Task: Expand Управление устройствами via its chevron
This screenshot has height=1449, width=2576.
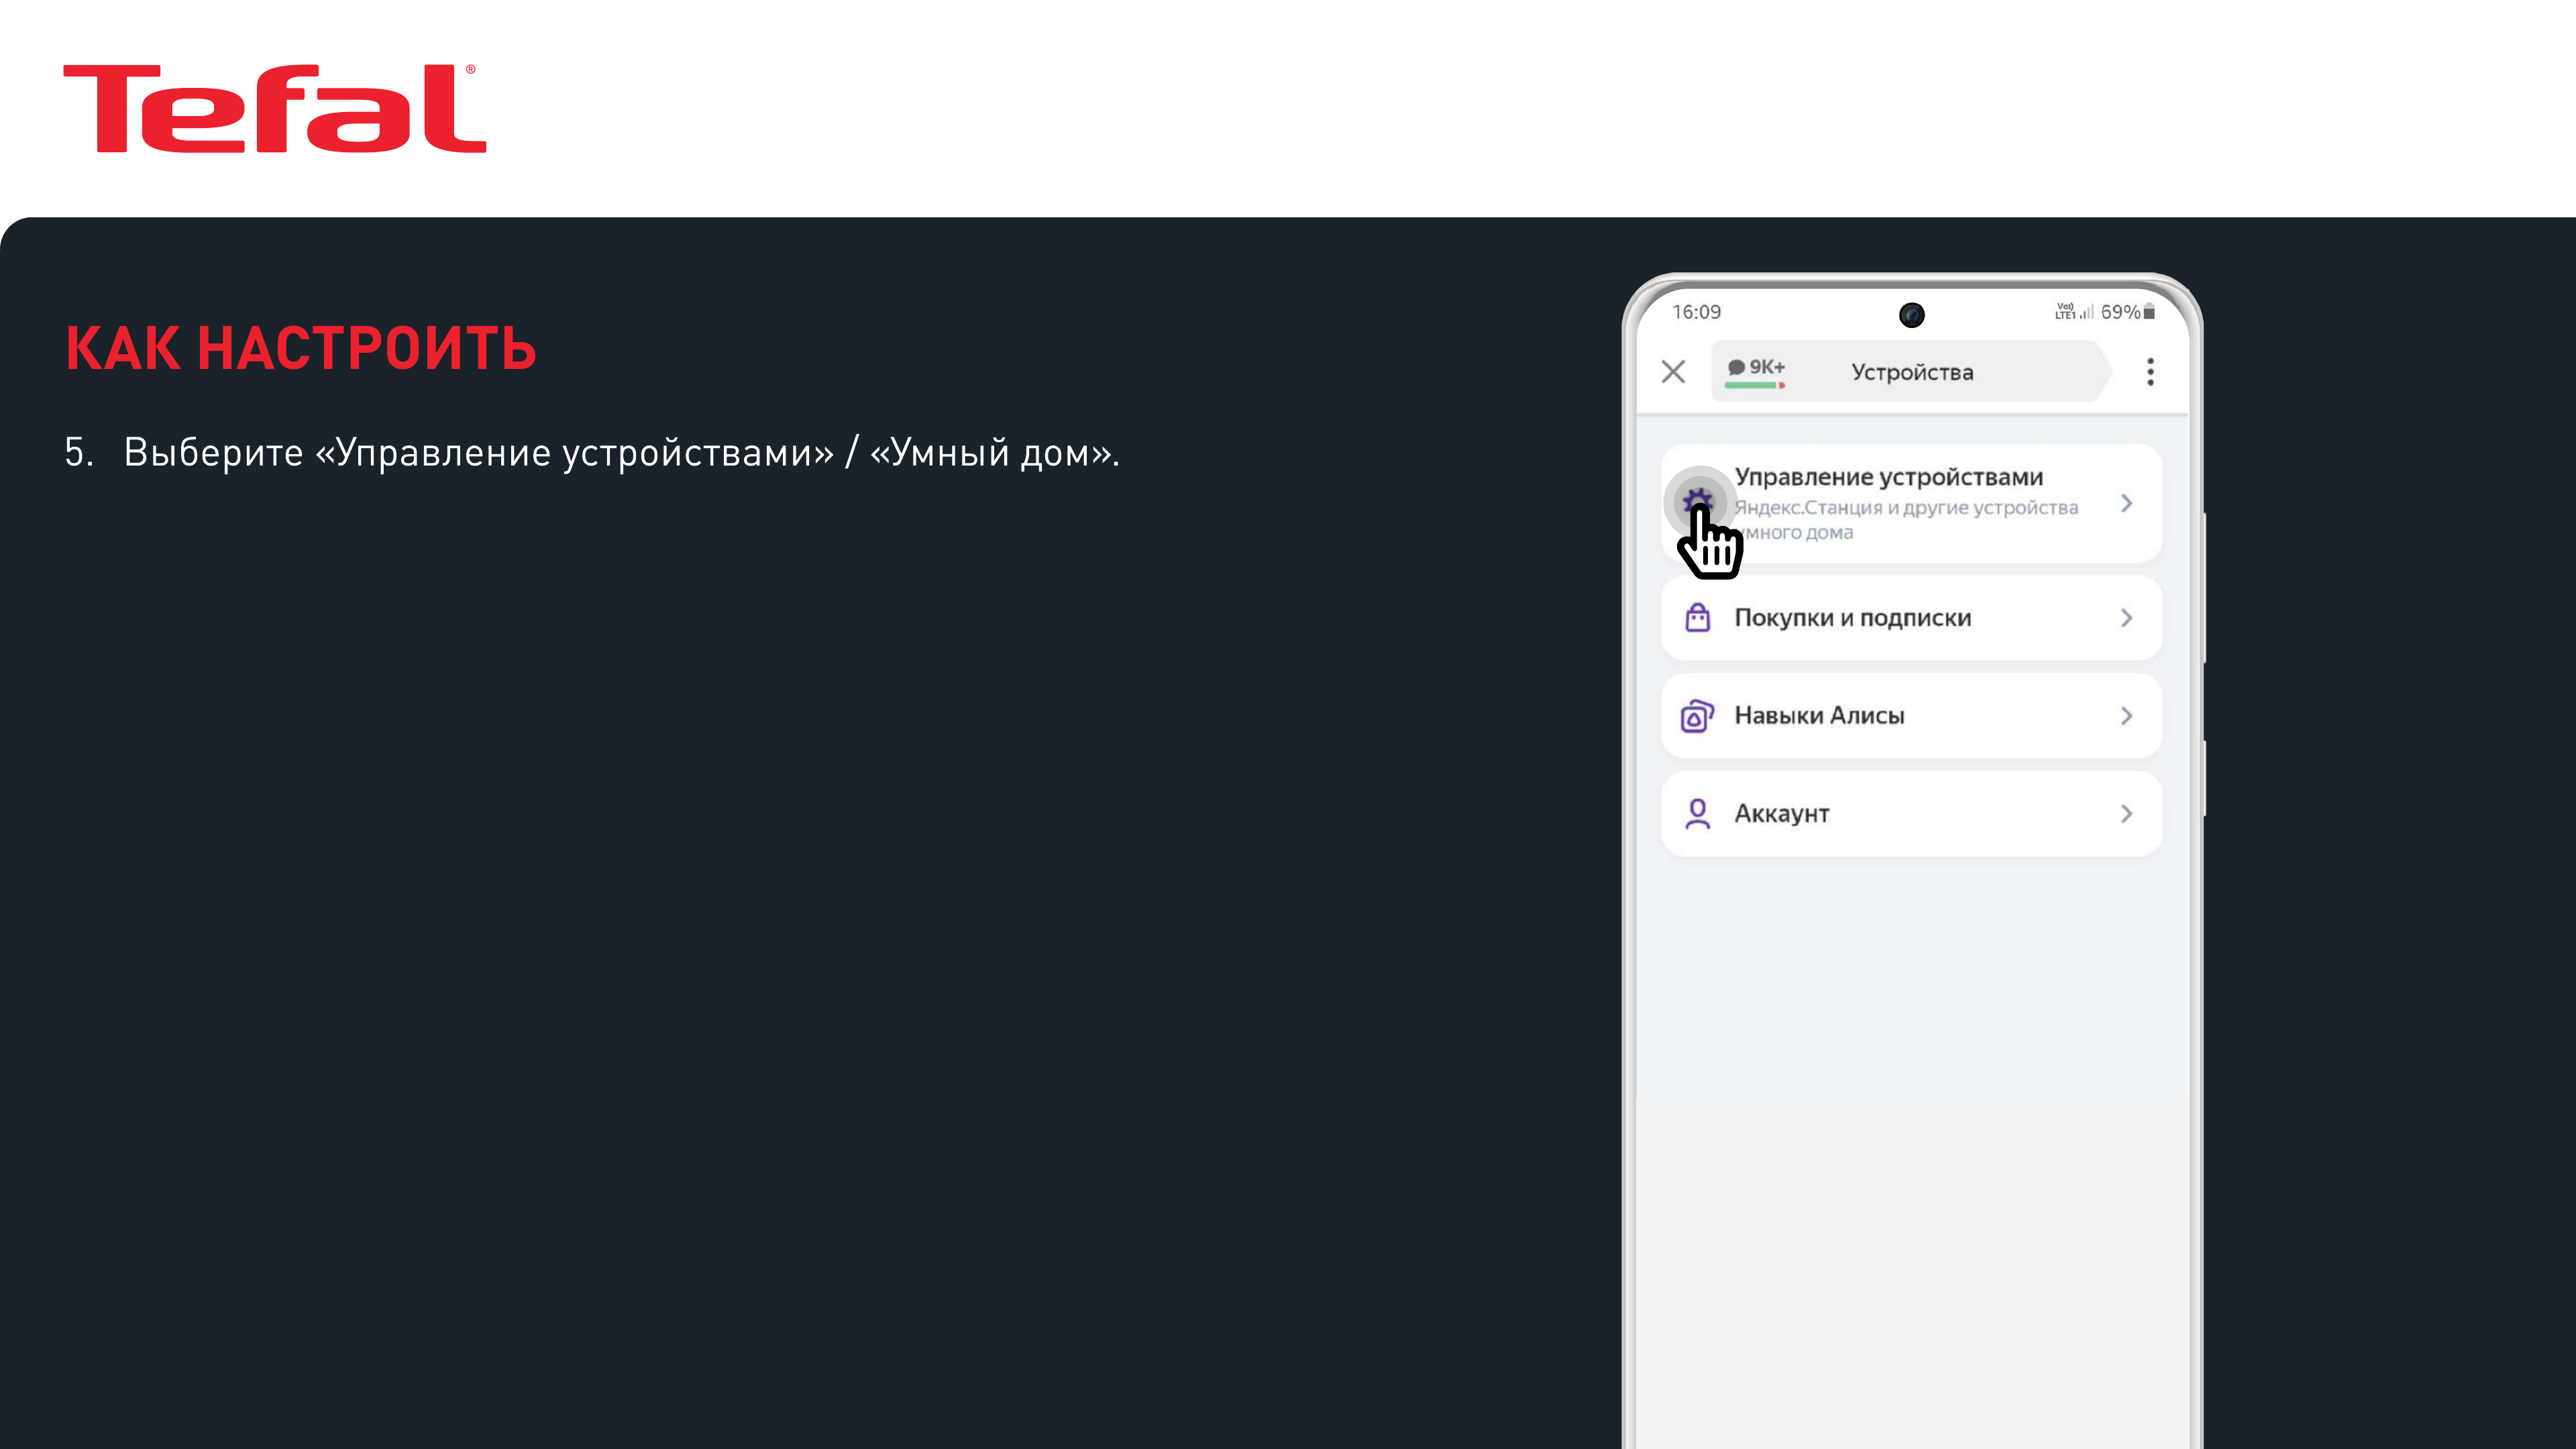Action: tap(2126, 503)
